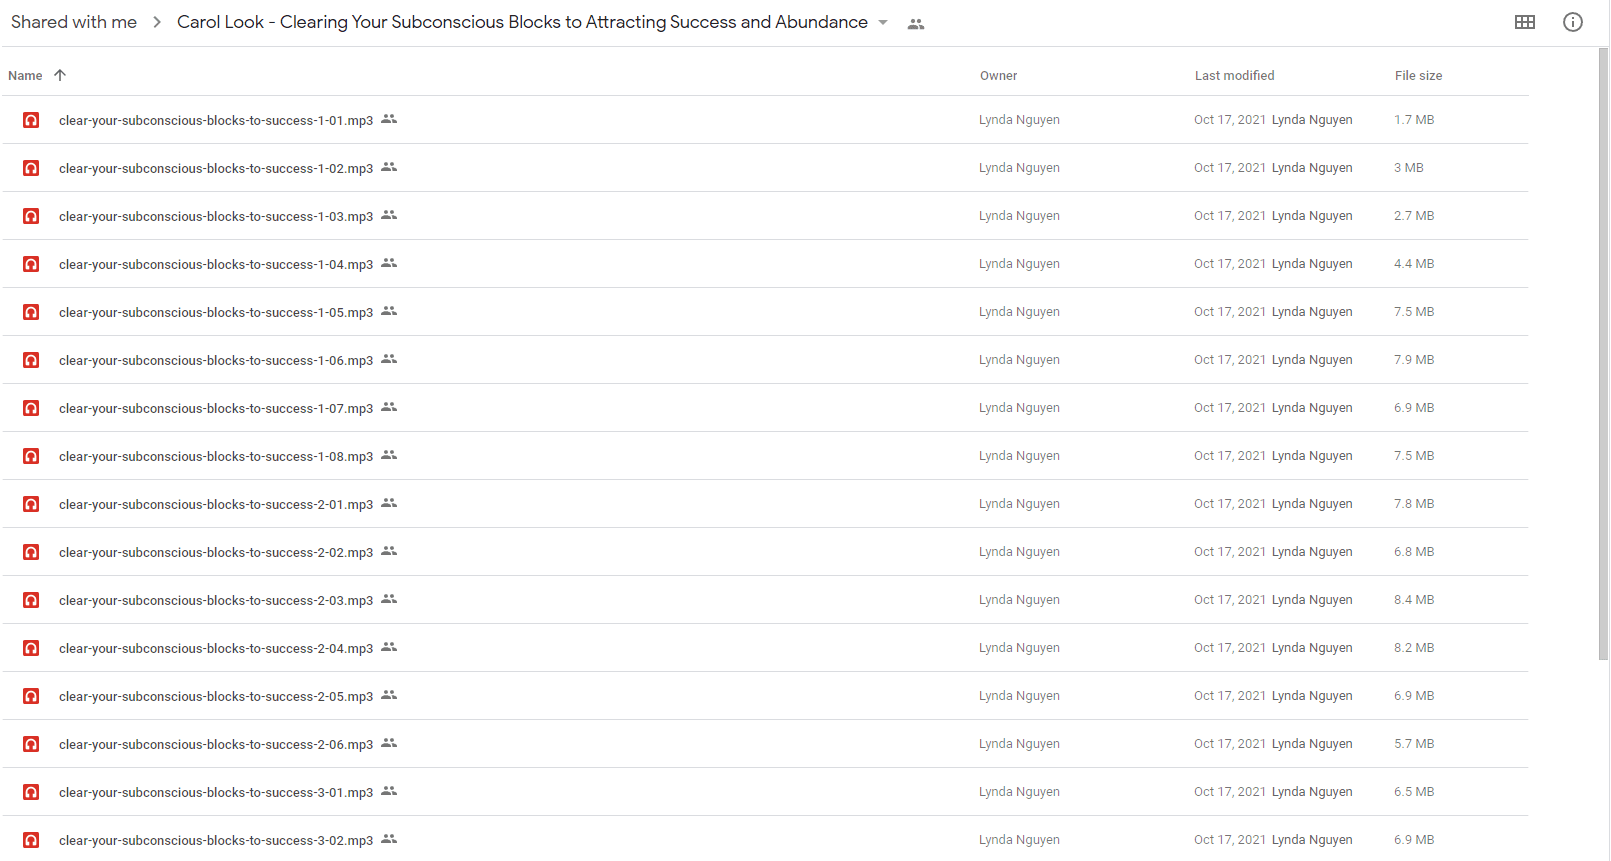This screenshot has height=861, width=1611.
Task: Click shared icon next to 1-01.mp3
Action: (389, 119)
